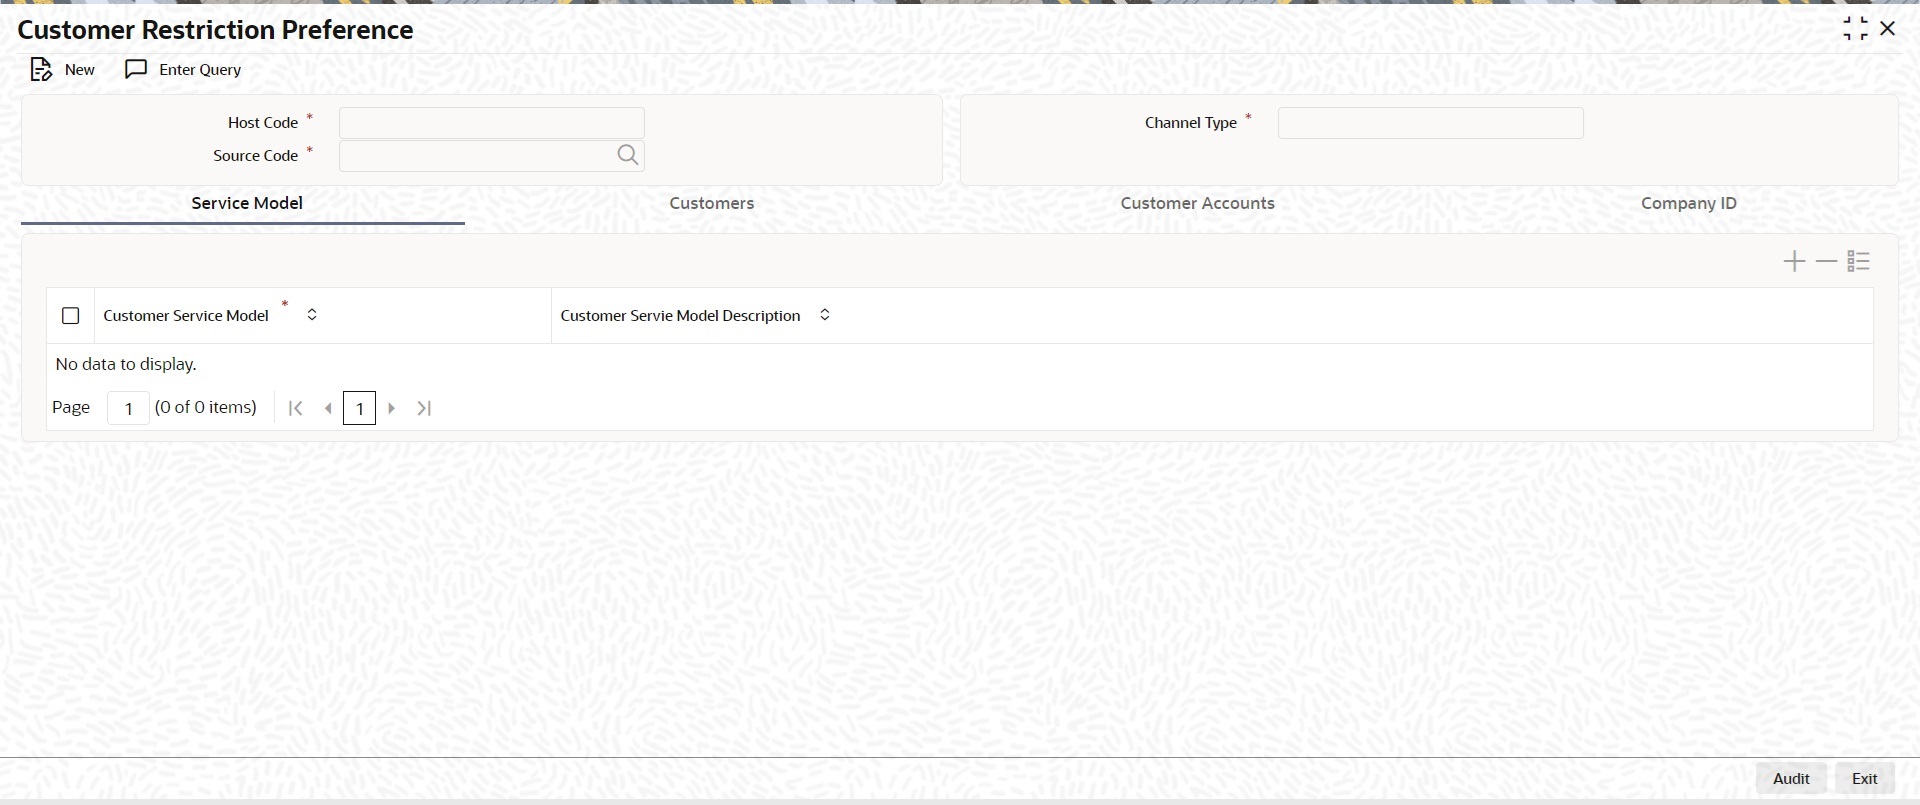Open the Customer Accounts tab
This screenshot has width=1920, height=805.
(x=1198, y=203)
